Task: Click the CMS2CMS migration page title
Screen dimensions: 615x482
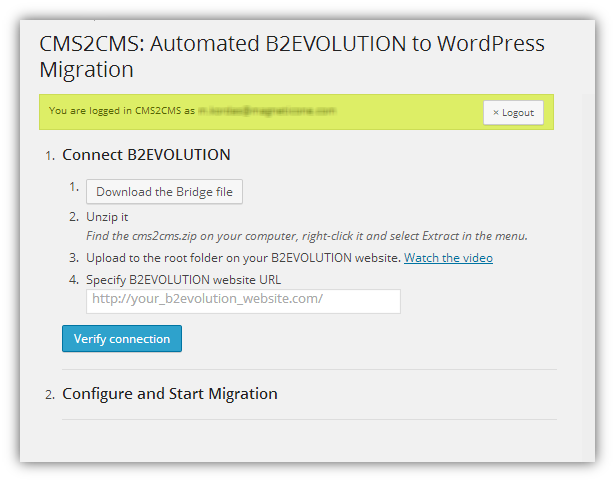Action: coord(291,56)
